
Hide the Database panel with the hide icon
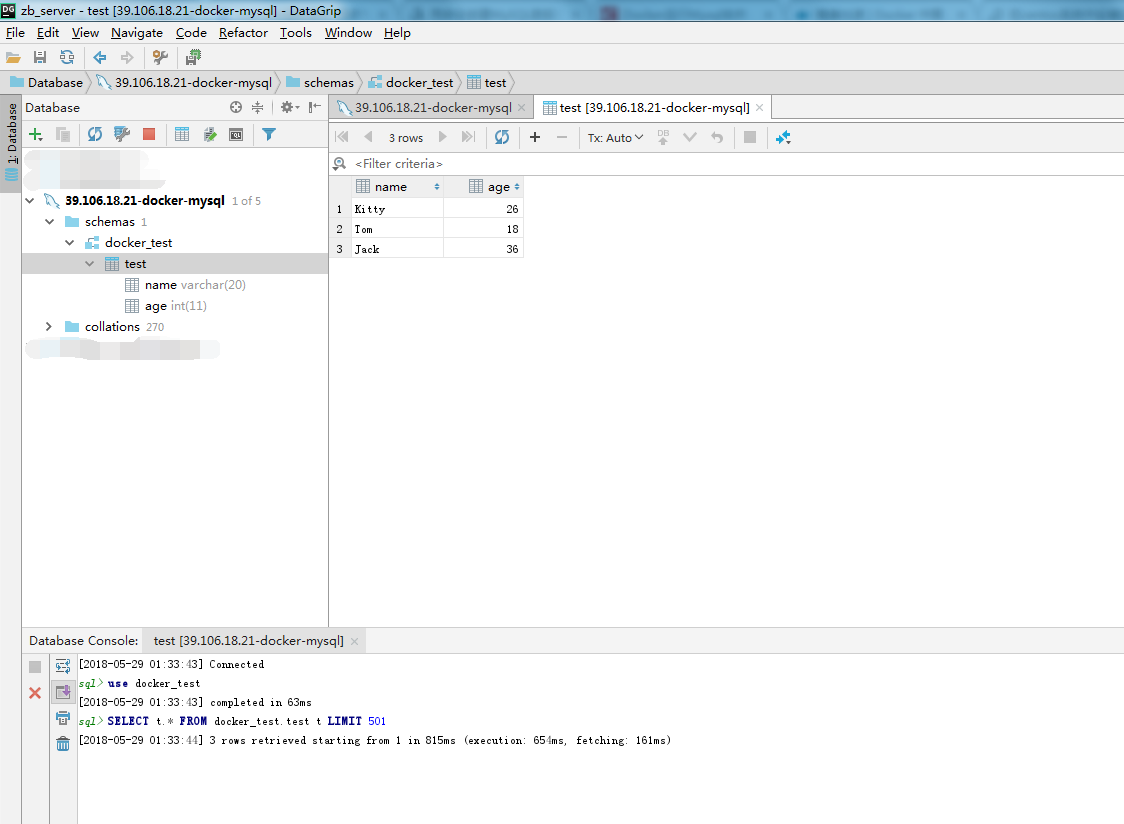[315, 108]
